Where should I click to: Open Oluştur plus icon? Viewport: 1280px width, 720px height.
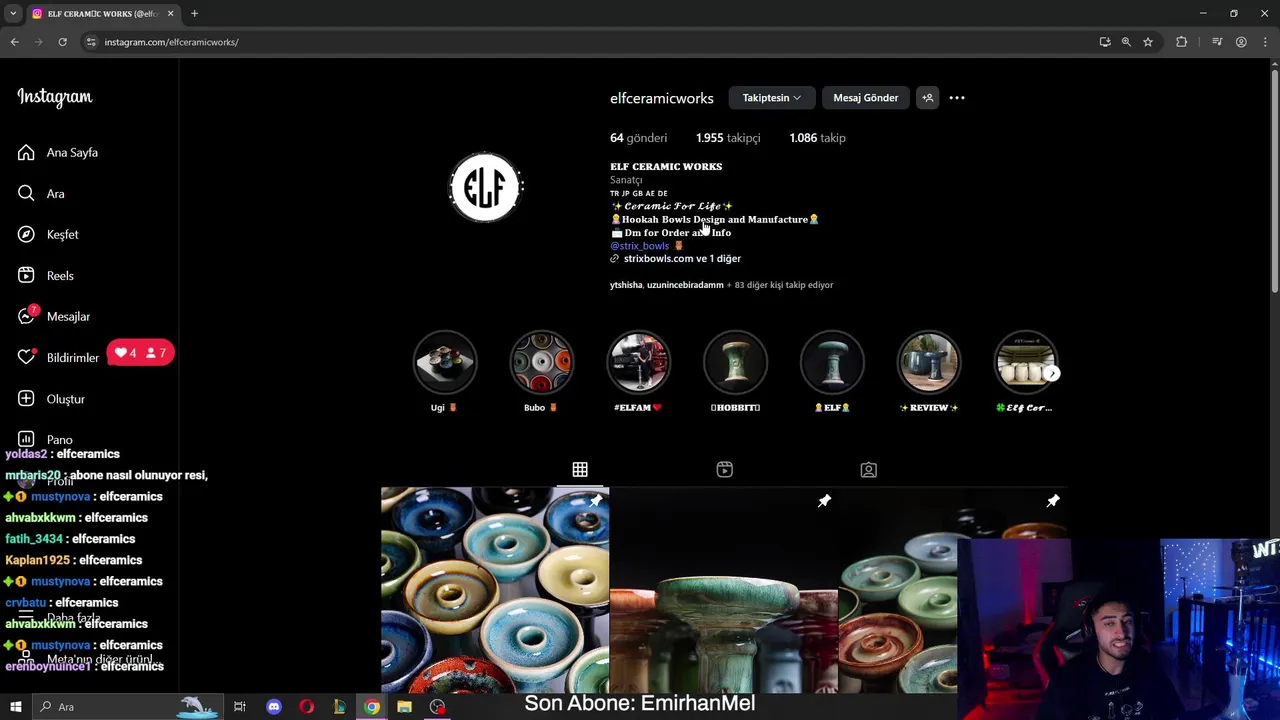coord(26,398)
